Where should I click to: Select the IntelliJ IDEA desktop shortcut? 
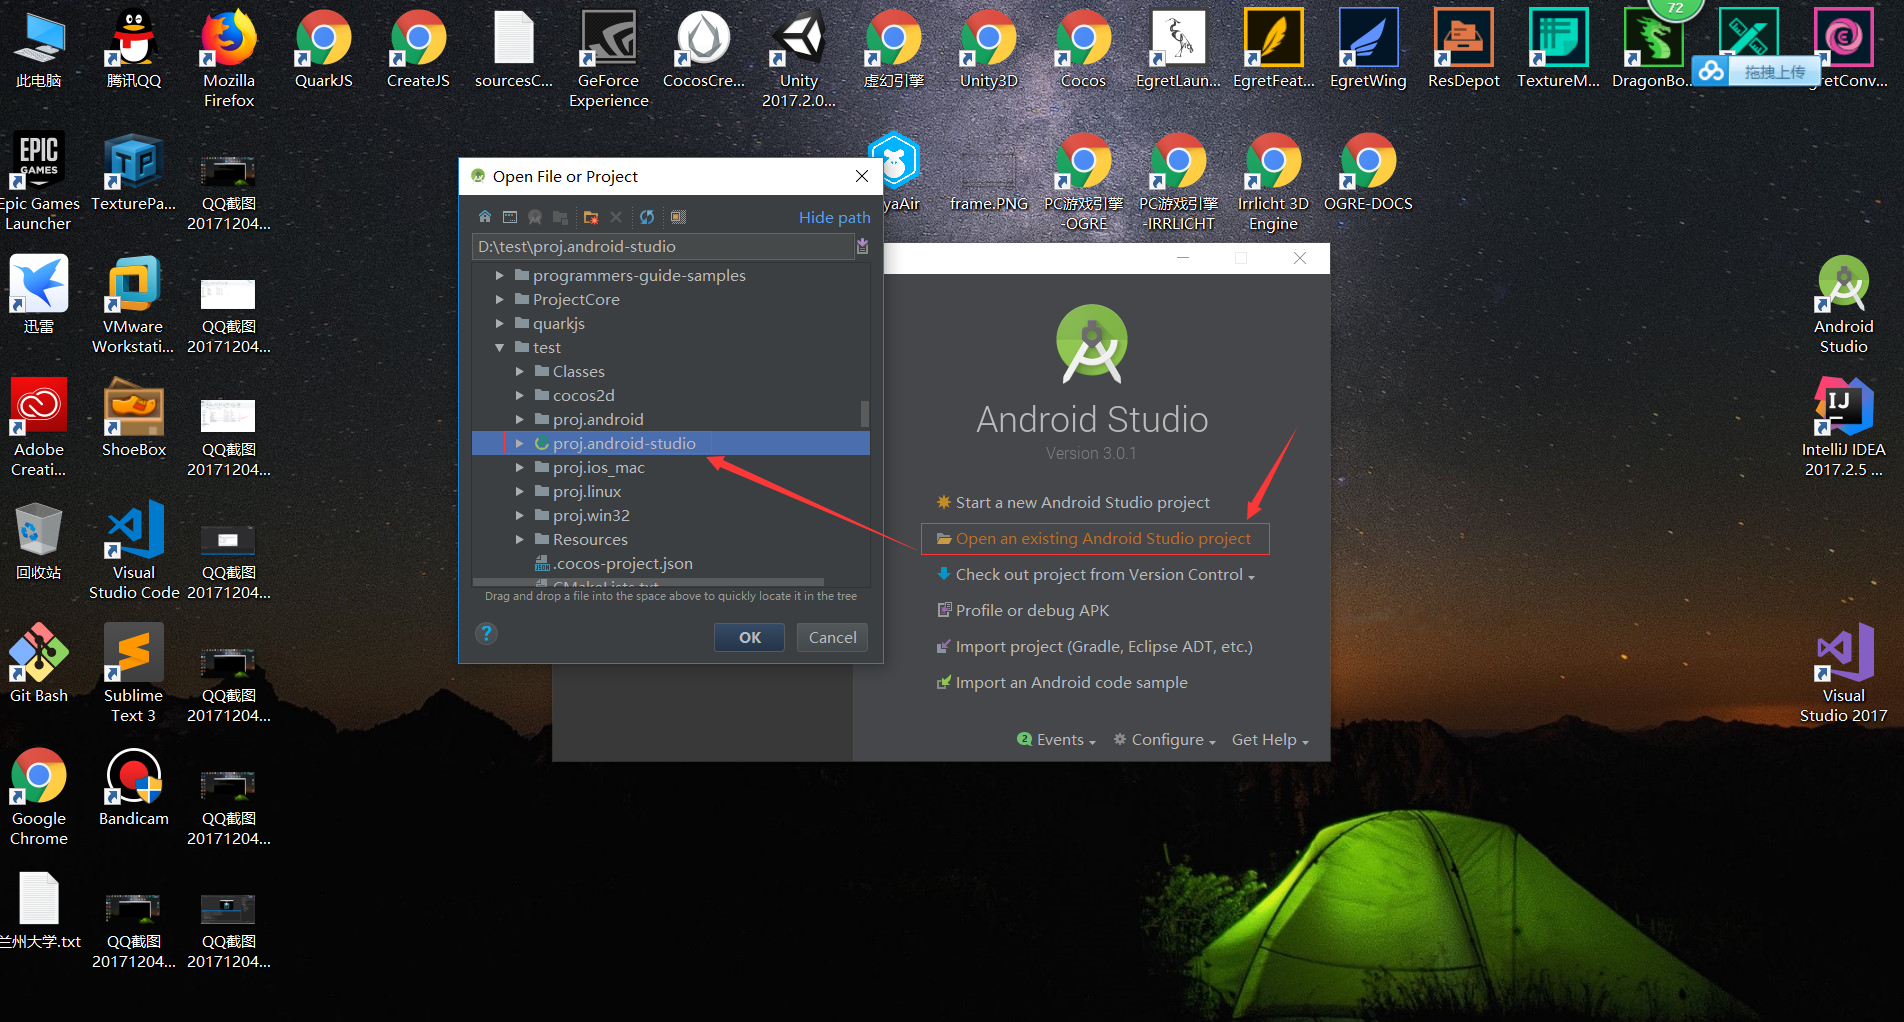pos(1843,428)
